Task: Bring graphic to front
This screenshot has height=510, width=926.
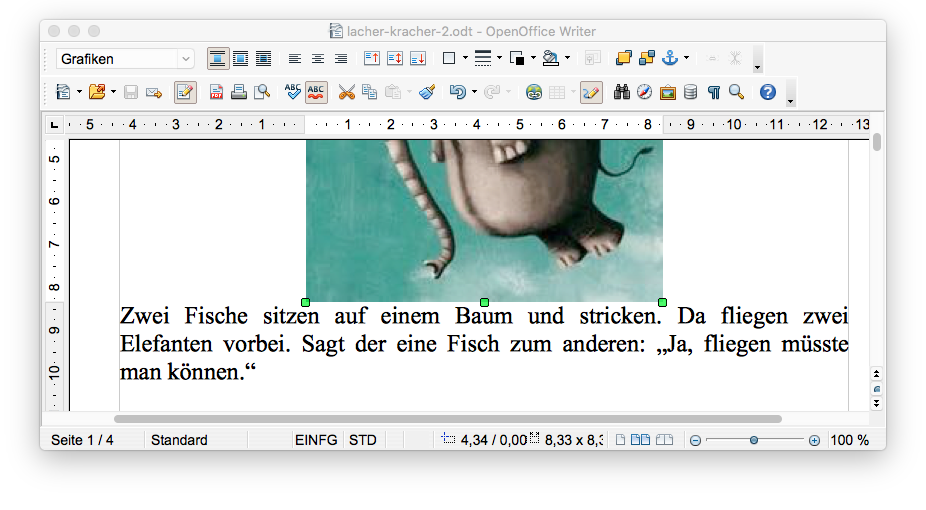Action: [624, 58]
